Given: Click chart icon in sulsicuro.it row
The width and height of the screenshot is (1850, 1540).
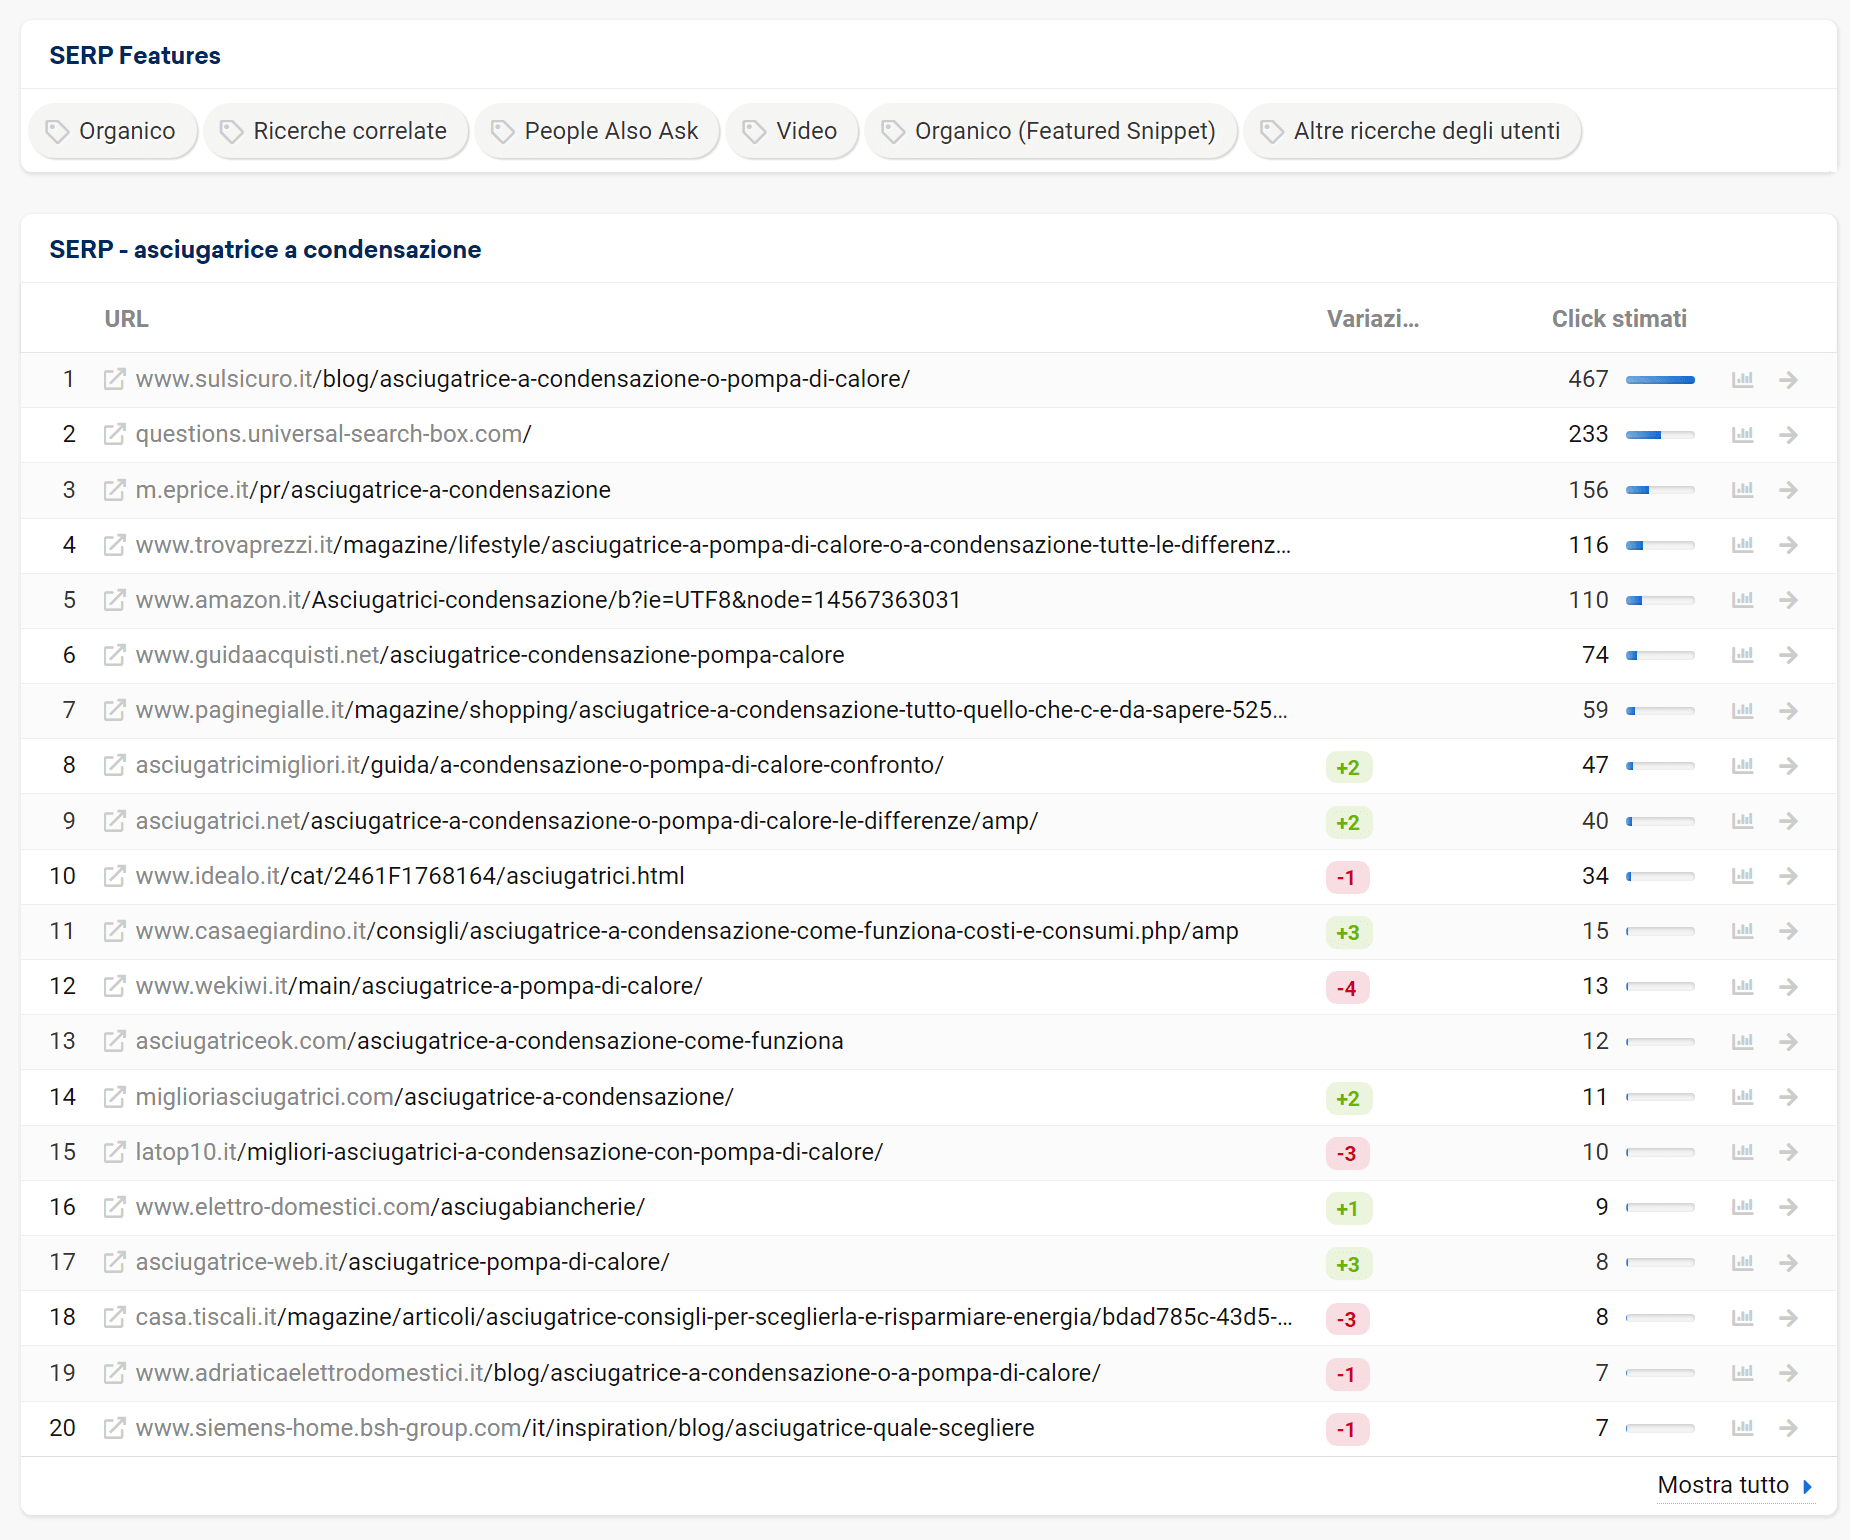Looking at the screenshot, I should (x=1743, y=380).
